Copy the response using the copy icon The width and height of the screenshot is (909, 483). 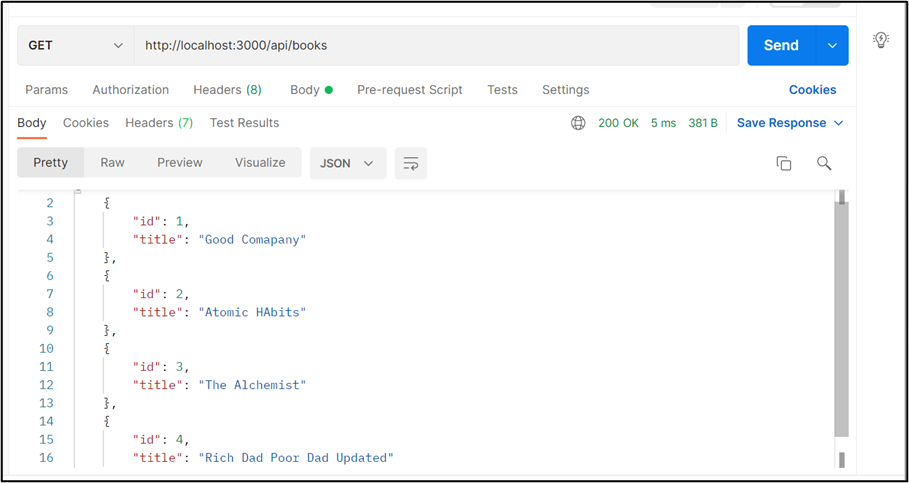(x=784, y=164)
